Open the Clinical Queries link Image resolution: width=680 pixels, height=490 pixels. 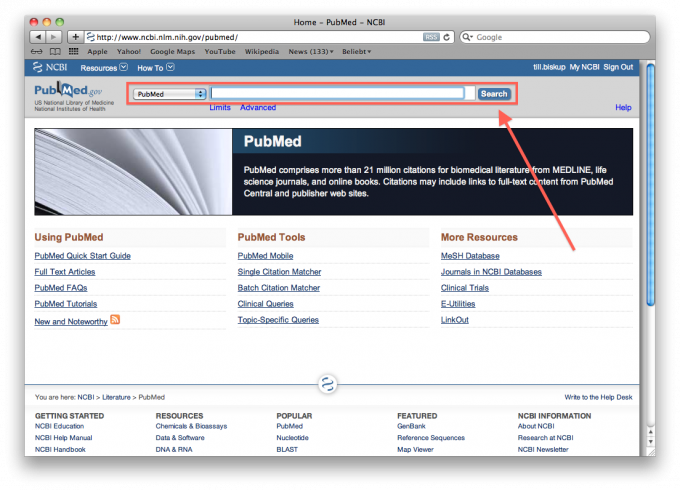[265, 304]
